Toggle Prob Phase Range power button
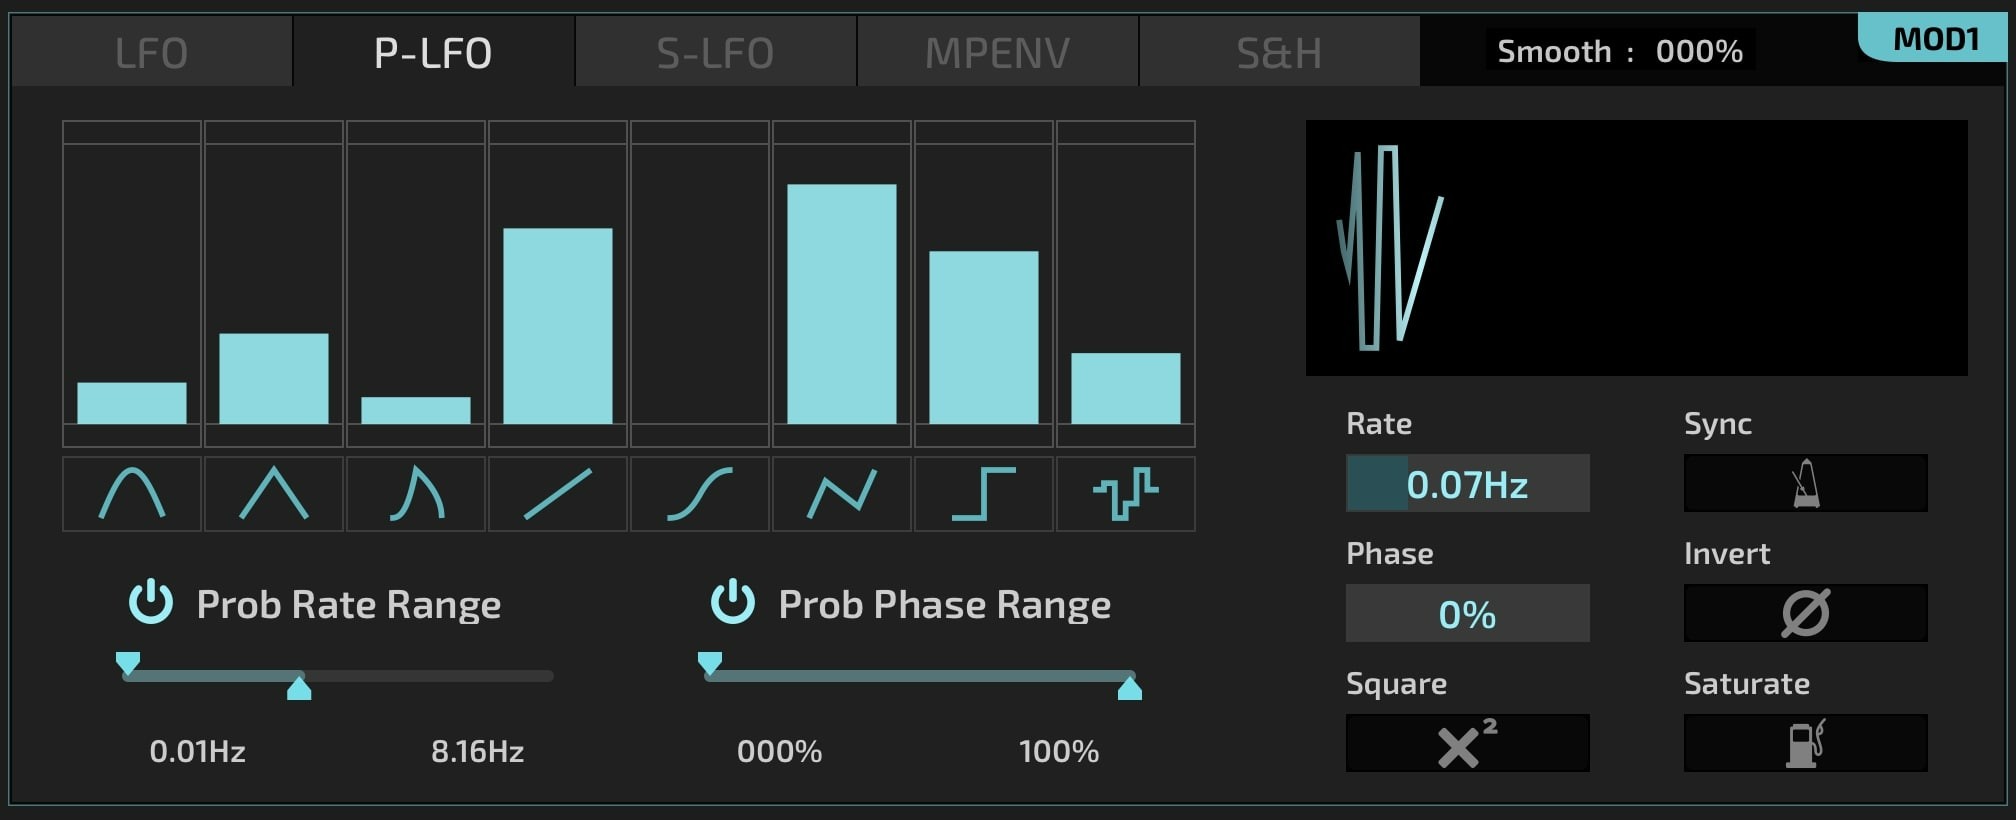 [733, 602]
